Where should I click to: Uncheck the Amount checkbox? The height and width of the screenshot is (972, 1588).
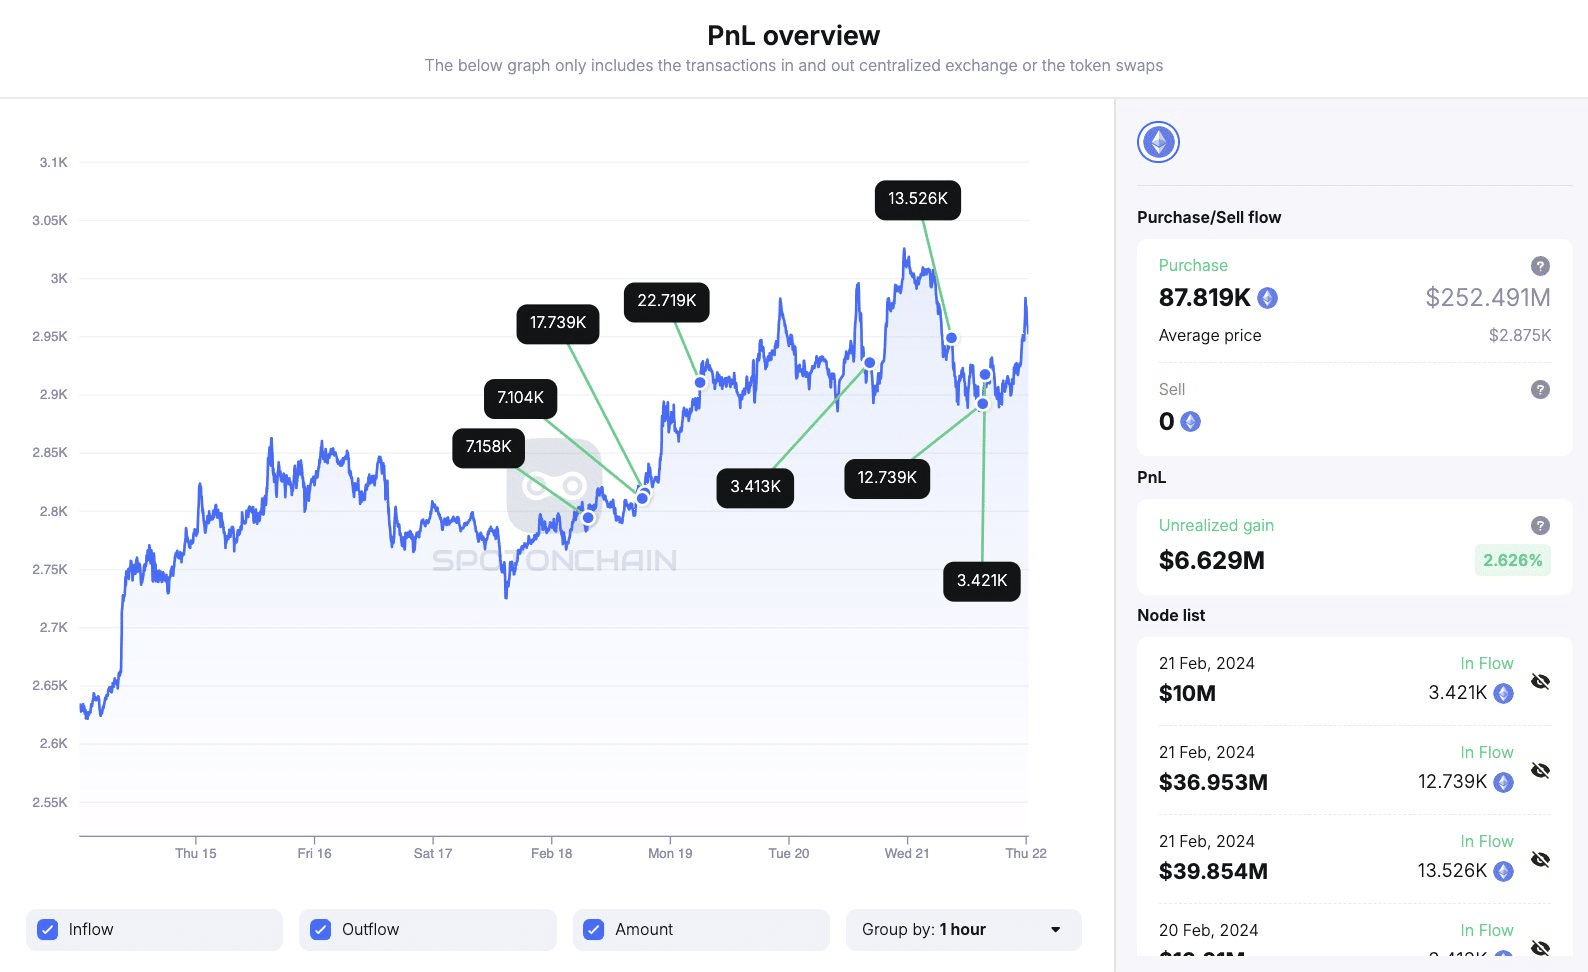coord(594,930)
